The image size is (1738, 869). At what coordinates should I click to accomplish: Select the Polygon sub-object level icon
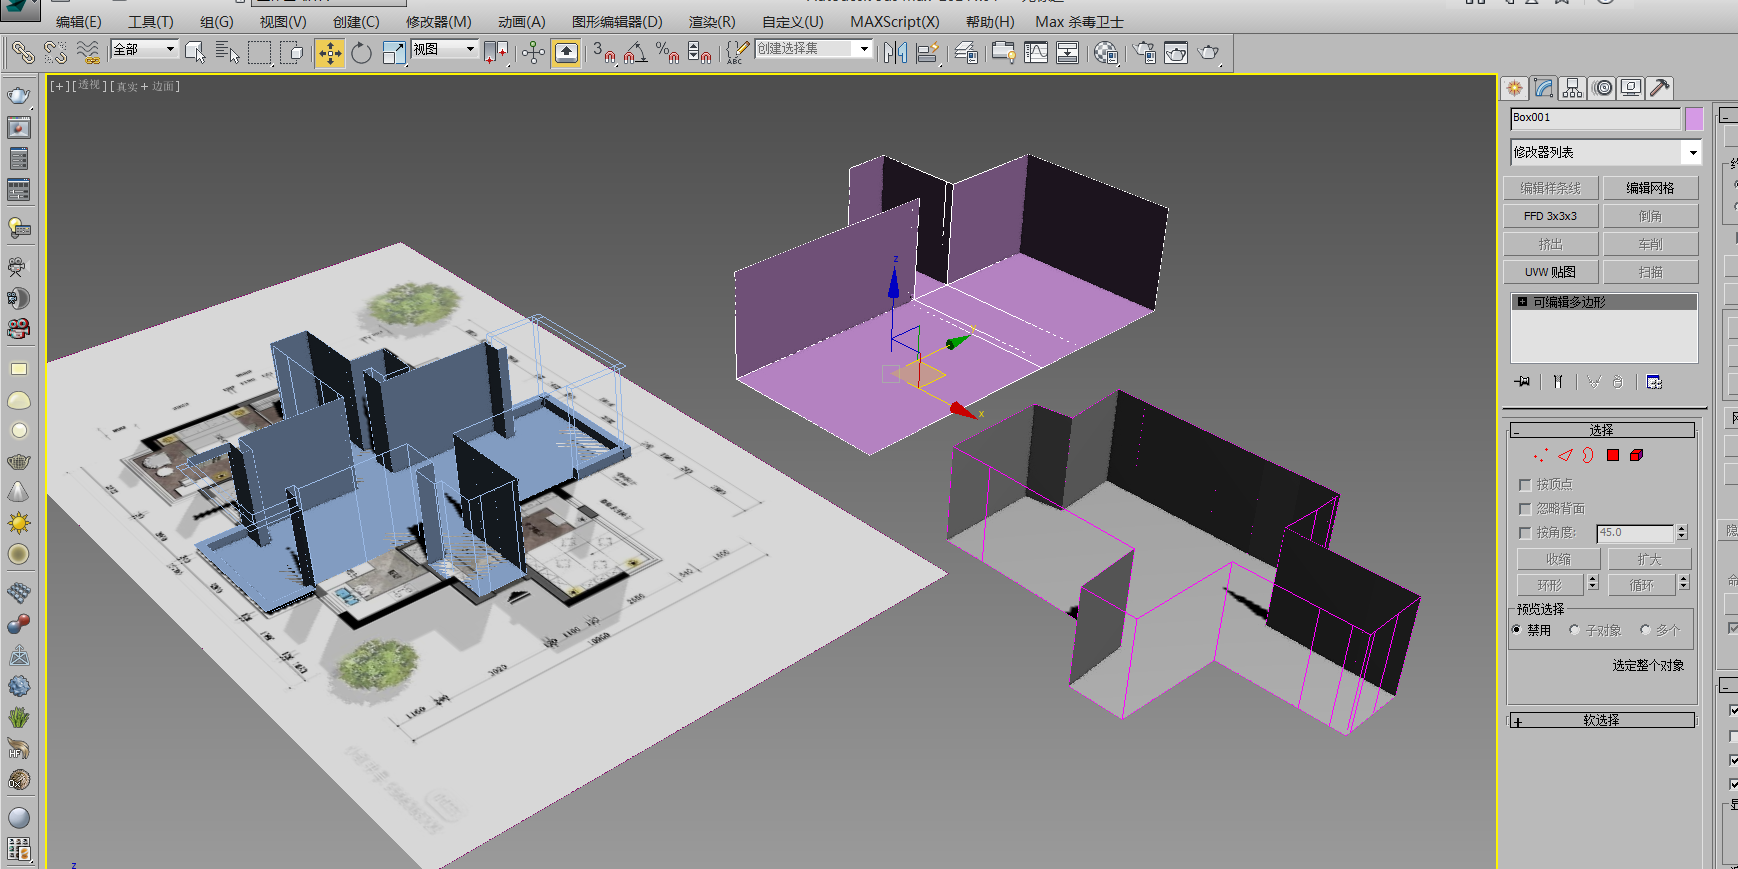pos(1613,455)
